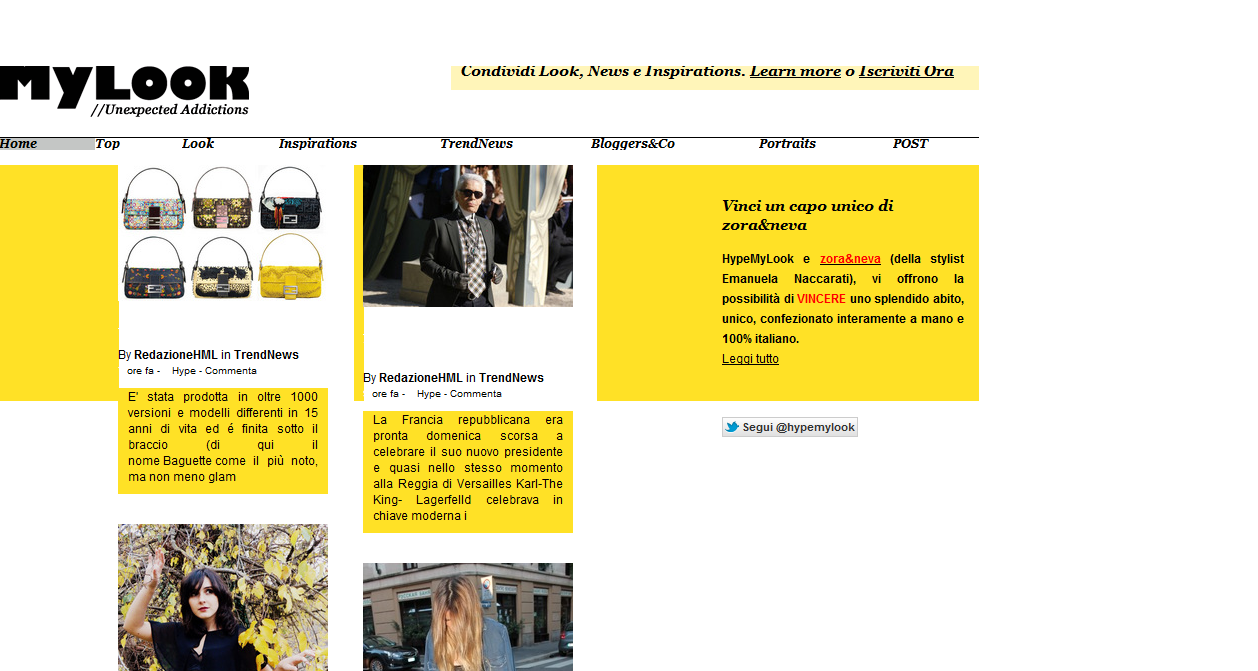Go to the Top menu section
Viewport: 1258px width, 671px height.
[108, 144]
